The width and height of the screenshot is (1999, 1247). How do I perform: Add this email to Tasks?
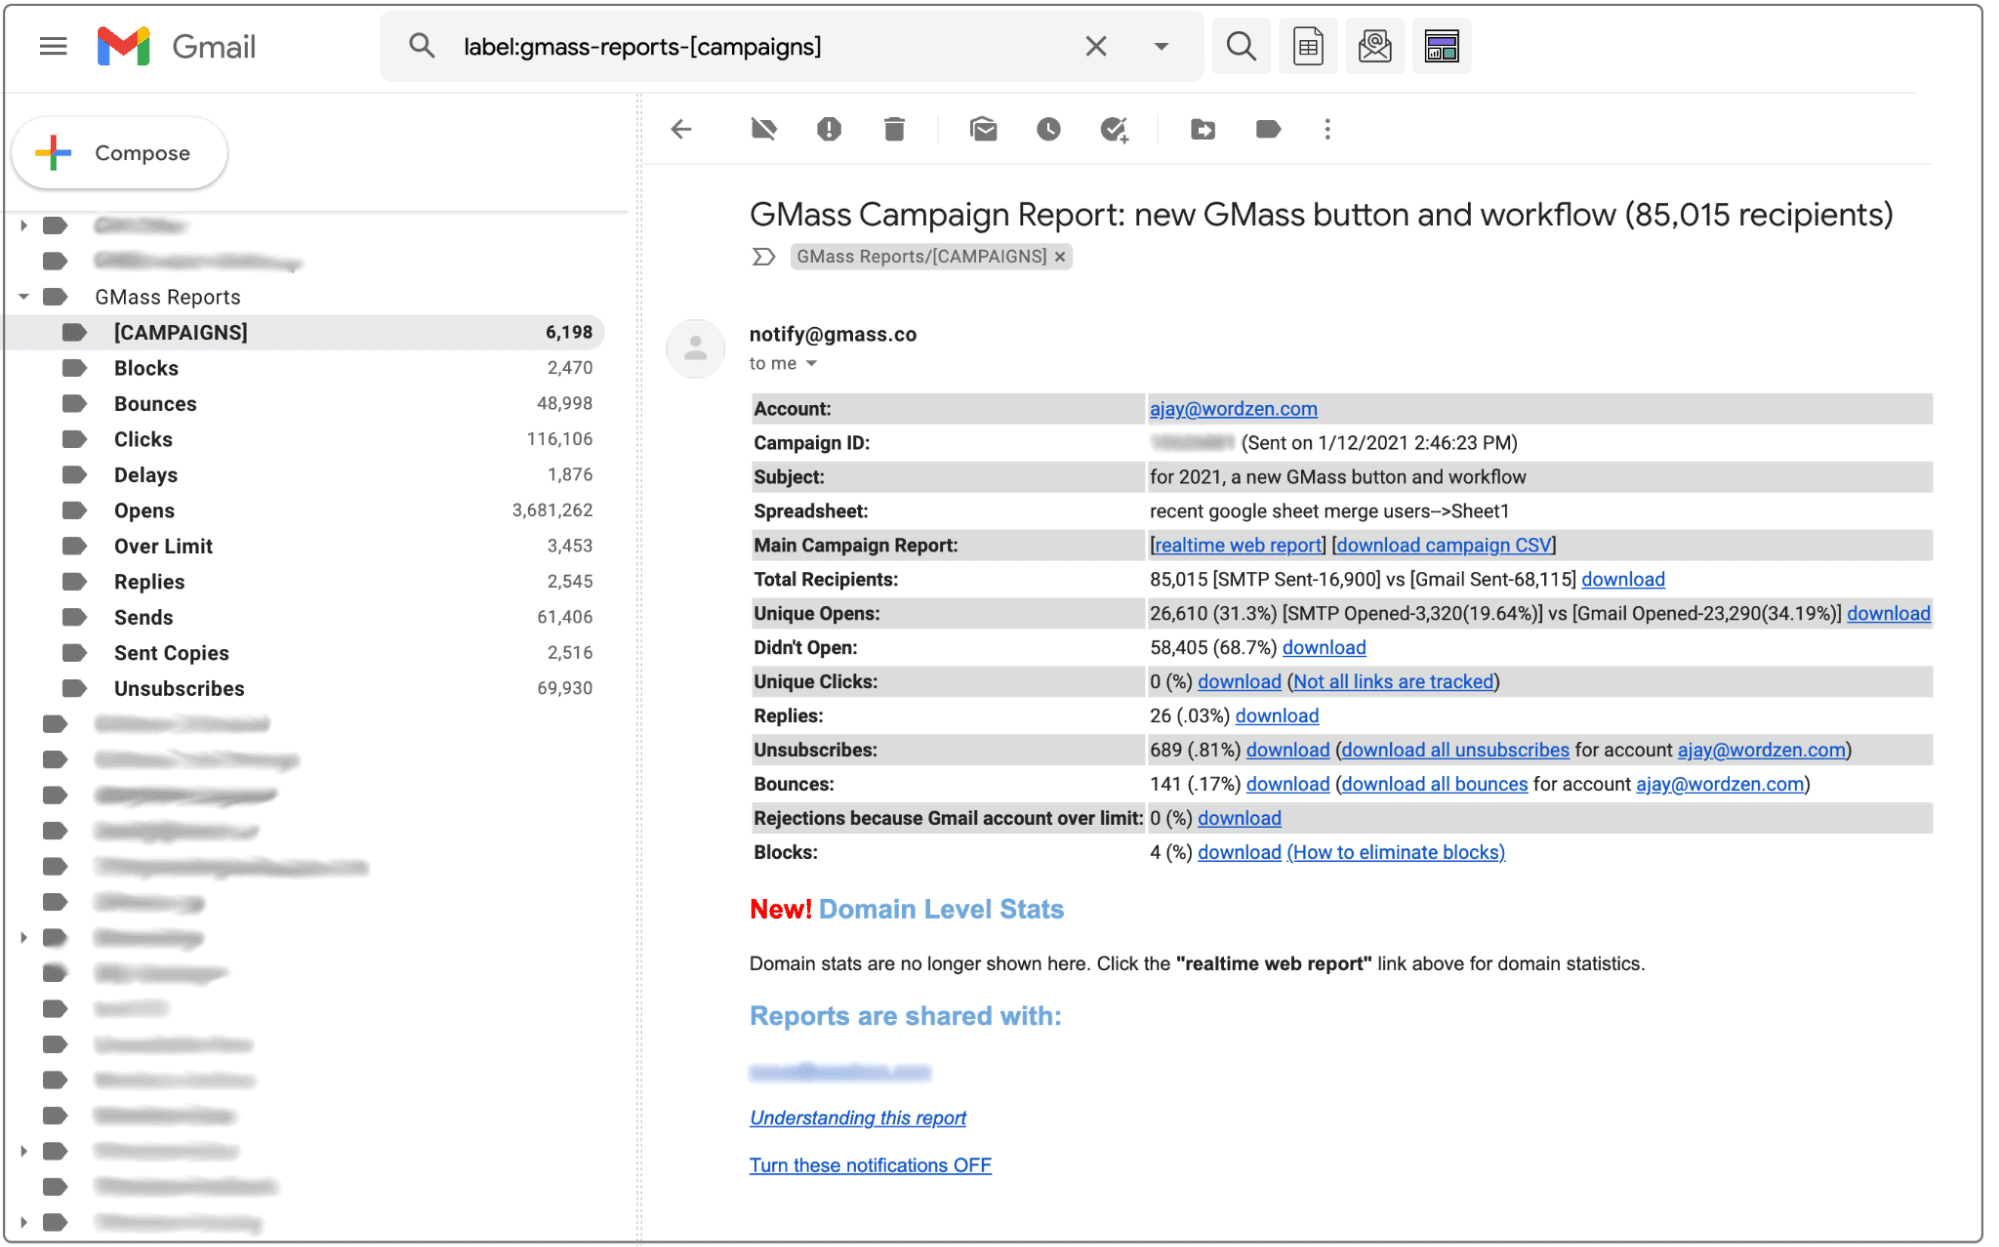coord(1115,129)
